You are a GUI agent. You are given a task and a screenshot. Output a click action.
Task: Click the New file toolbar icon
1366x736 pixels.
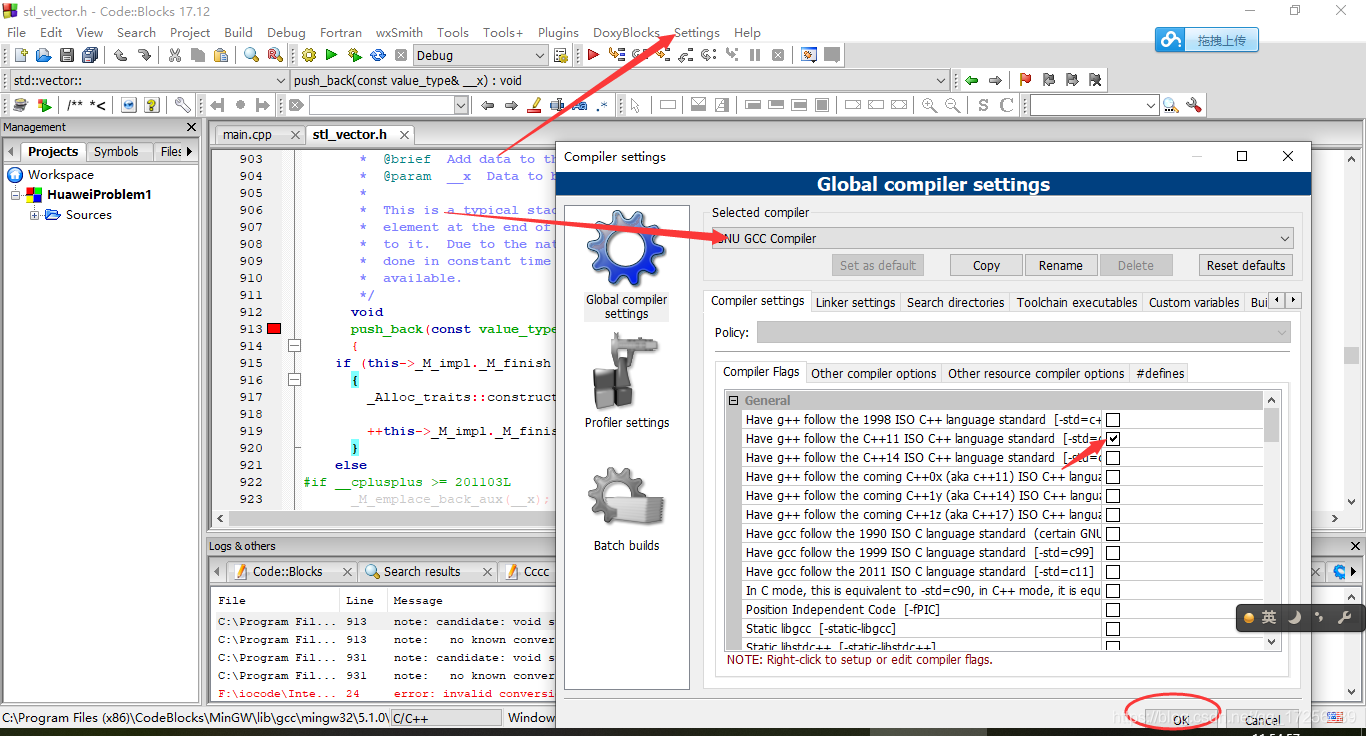[x=19, y=55]
